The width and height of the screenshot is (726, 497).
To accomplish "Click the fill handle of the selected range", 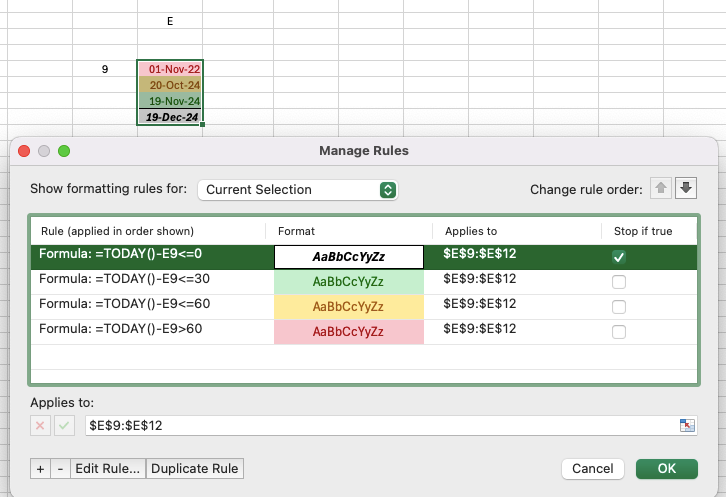I will pos(202,124).
